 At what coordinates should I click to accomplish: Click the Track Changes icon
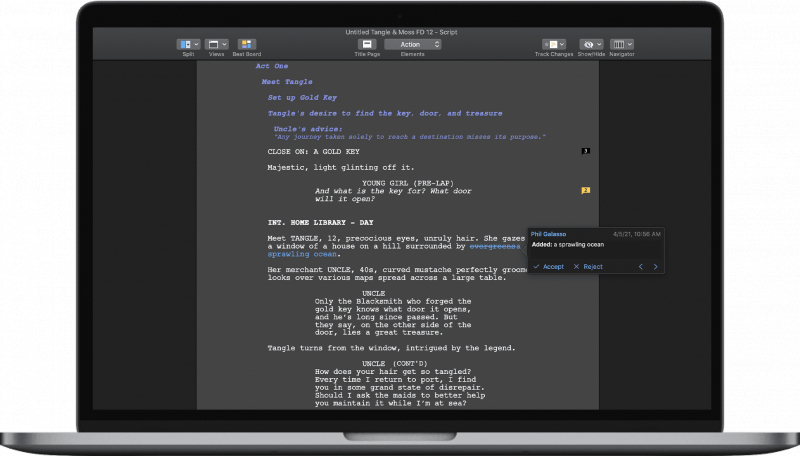550,45
